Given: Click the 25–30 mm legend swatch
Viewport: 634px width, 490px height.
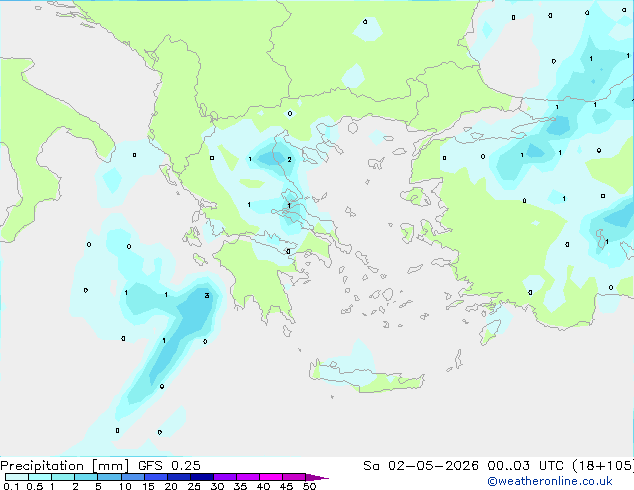Looking at the screenshot, I should (x=202, y=477).
